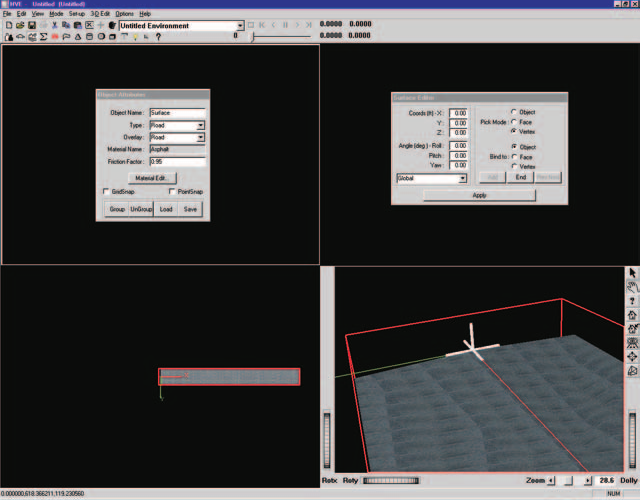Click the Load button
The width and height of the screenshot is (640, 500).
(x=166, y=209)
